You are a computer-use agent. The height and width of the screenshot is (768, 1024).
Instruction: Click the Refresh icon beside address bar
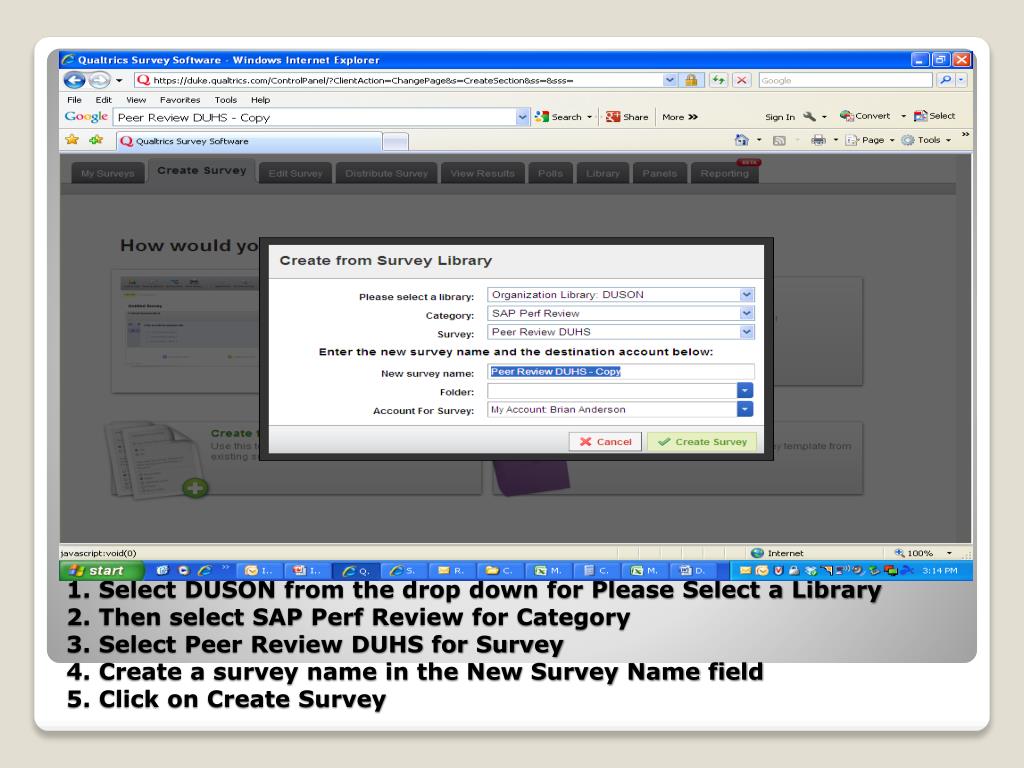coord(718,80)
